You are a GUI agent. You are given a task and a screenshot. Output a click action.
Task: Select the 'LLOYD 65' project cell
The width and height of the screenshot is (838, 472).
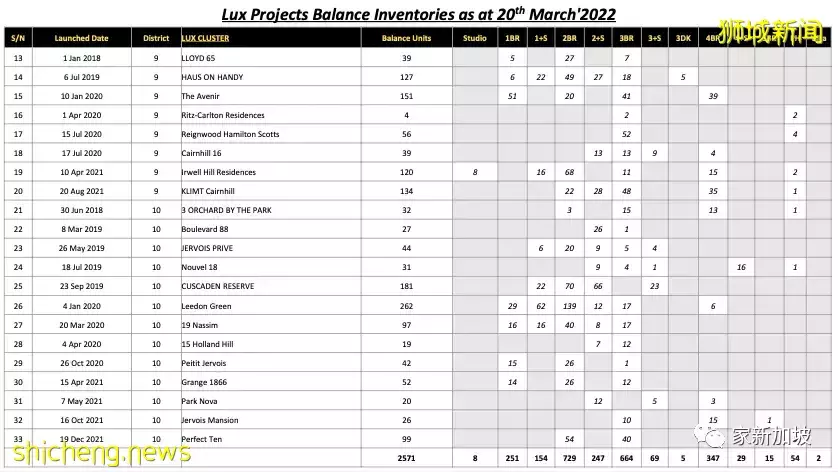pyautogui.click(x=200, y=58)
